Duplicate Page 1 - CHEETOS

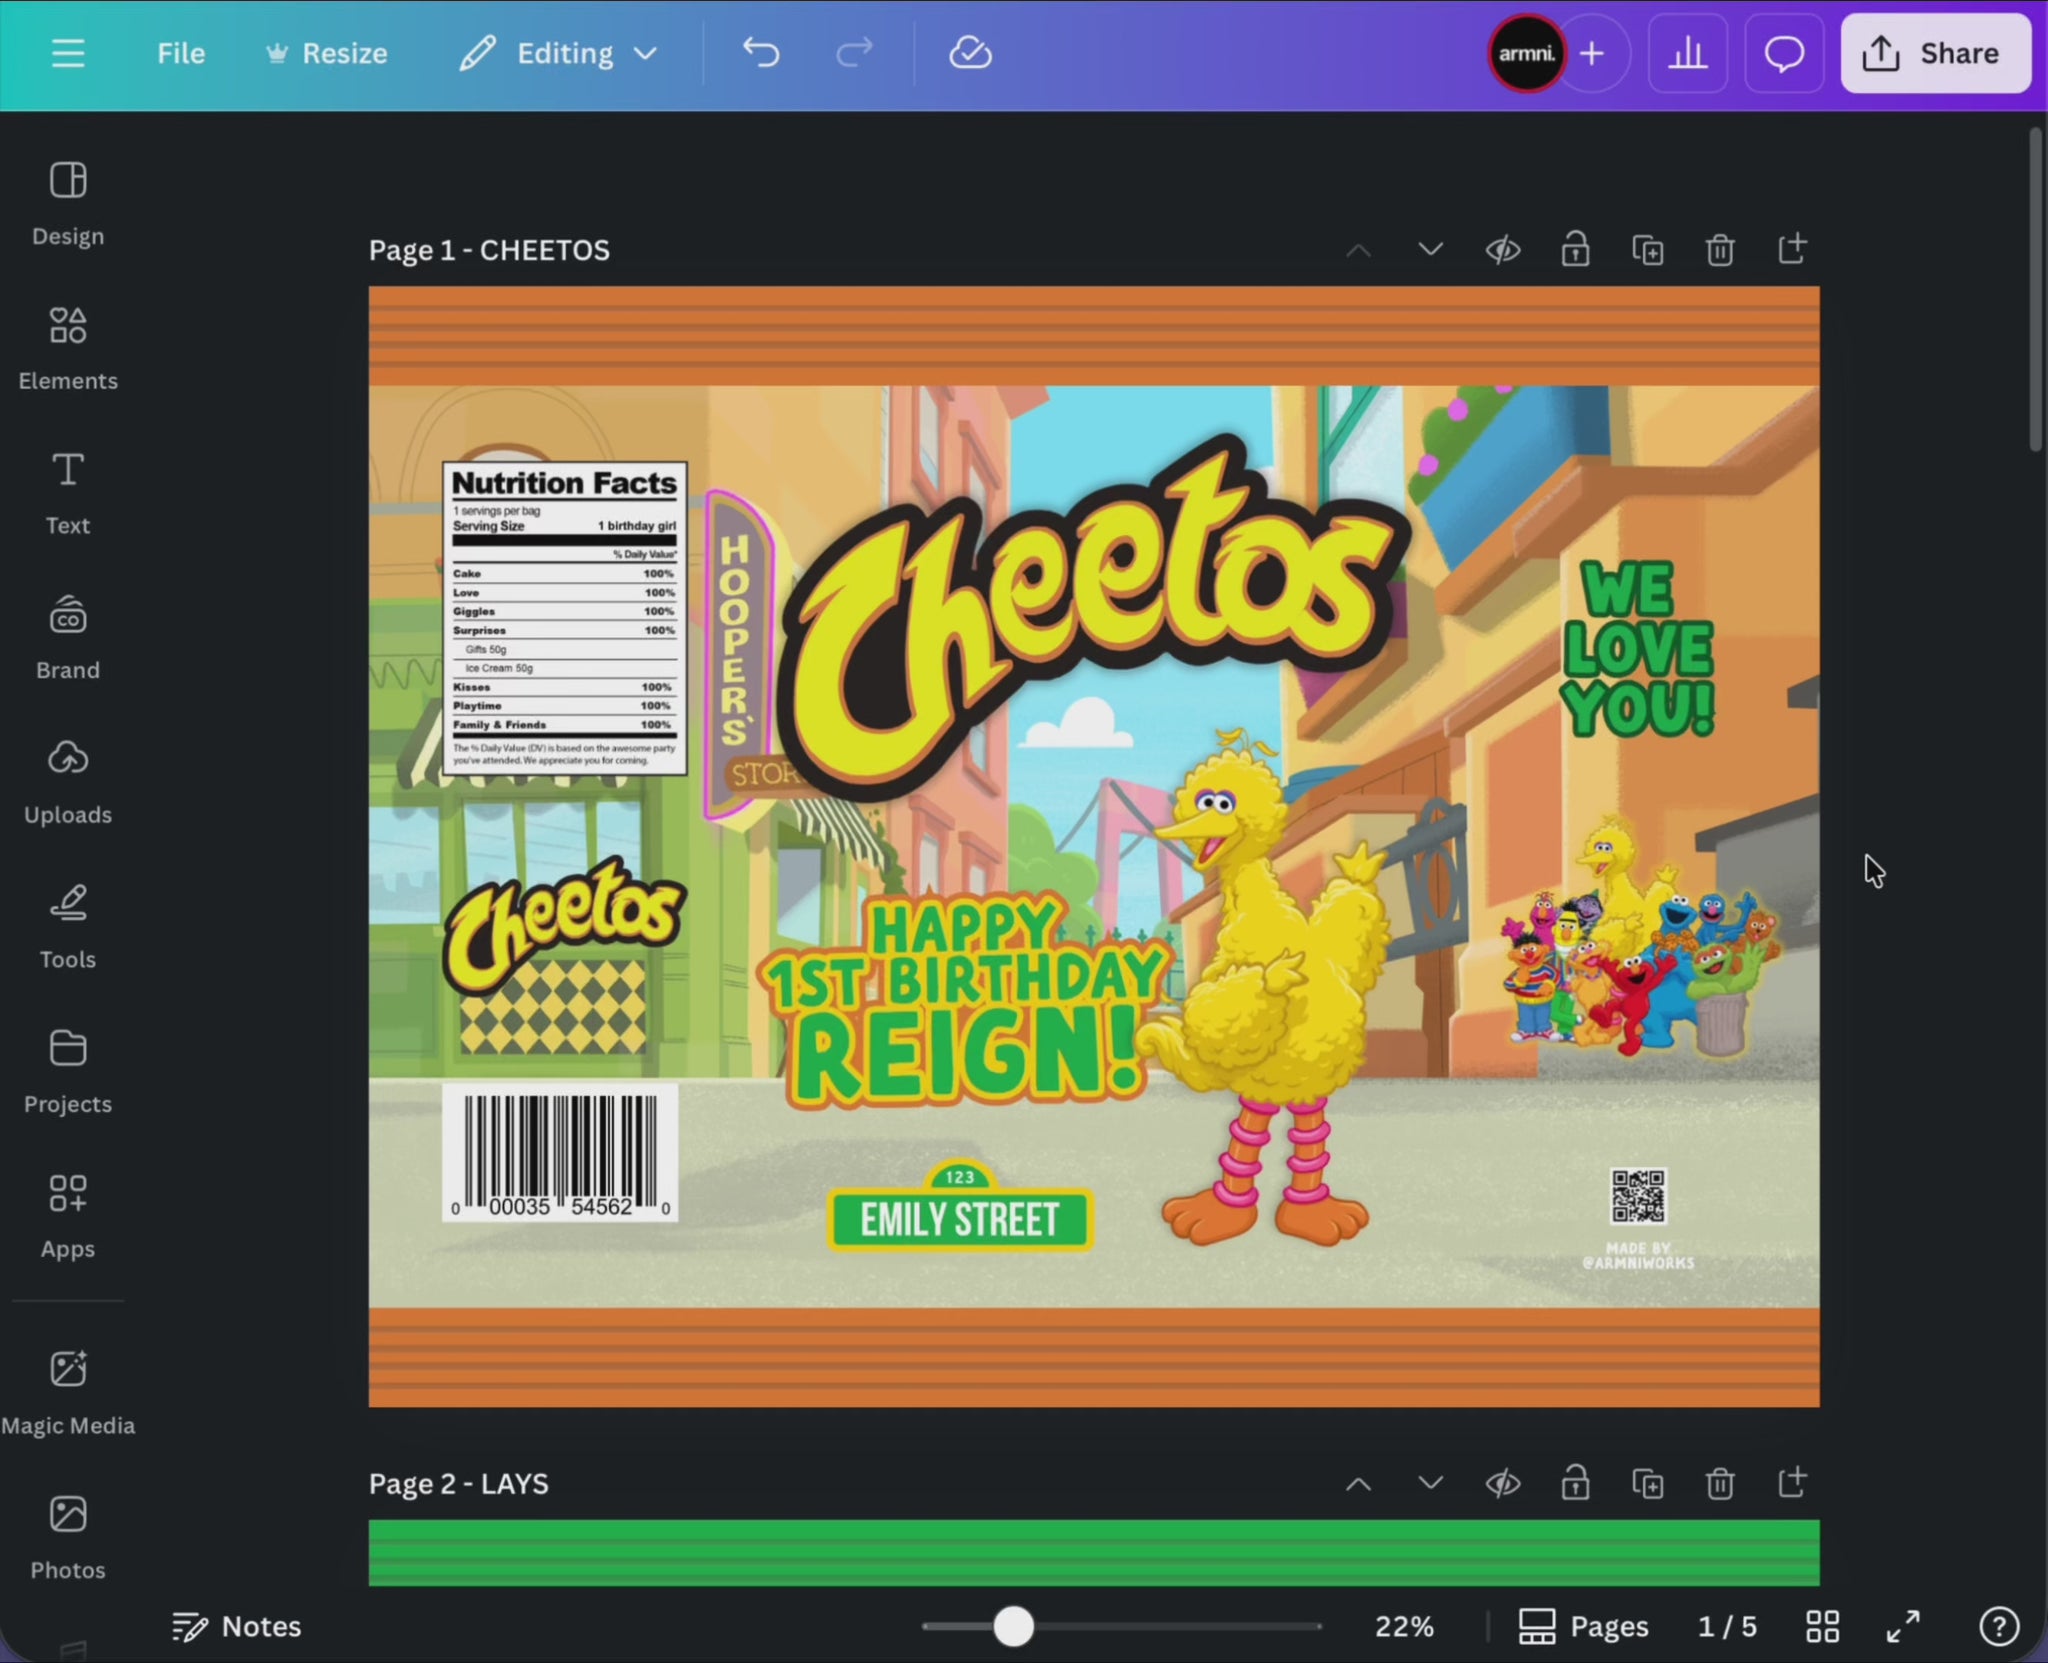click(x=1647, y=250)
